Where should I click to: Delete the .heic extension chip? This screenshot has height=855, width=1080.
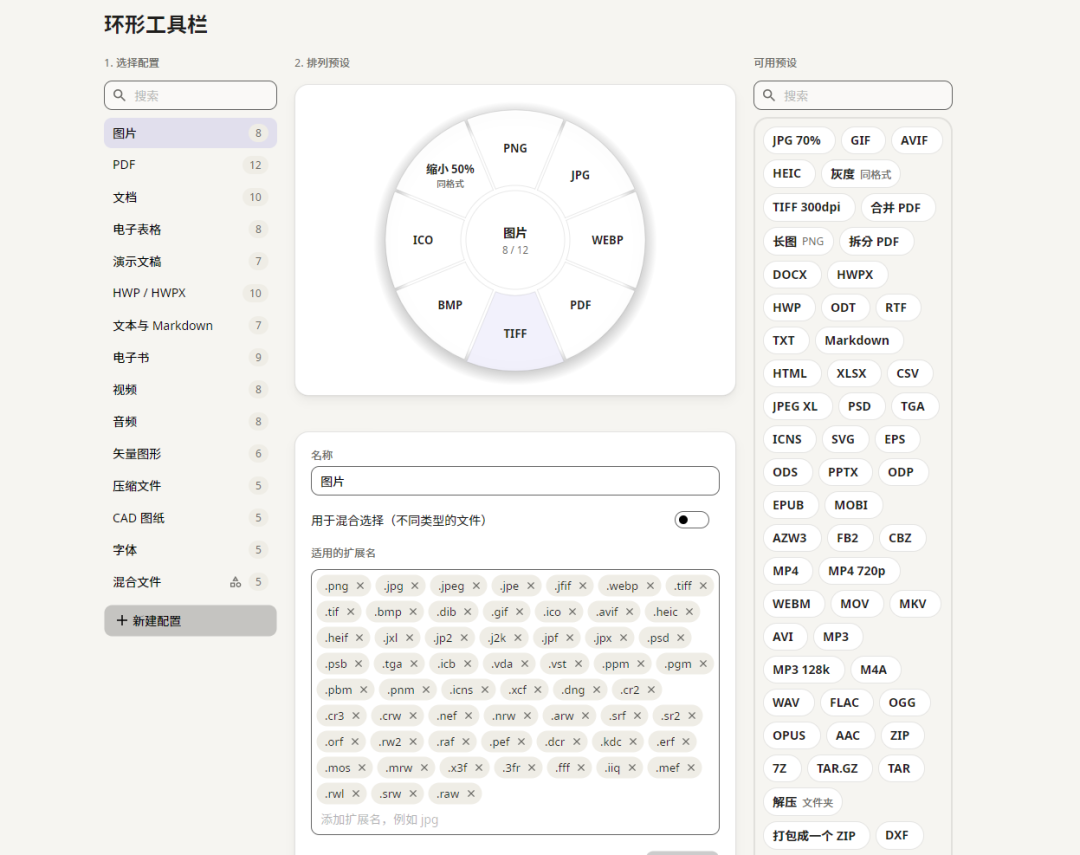(689, 612)
